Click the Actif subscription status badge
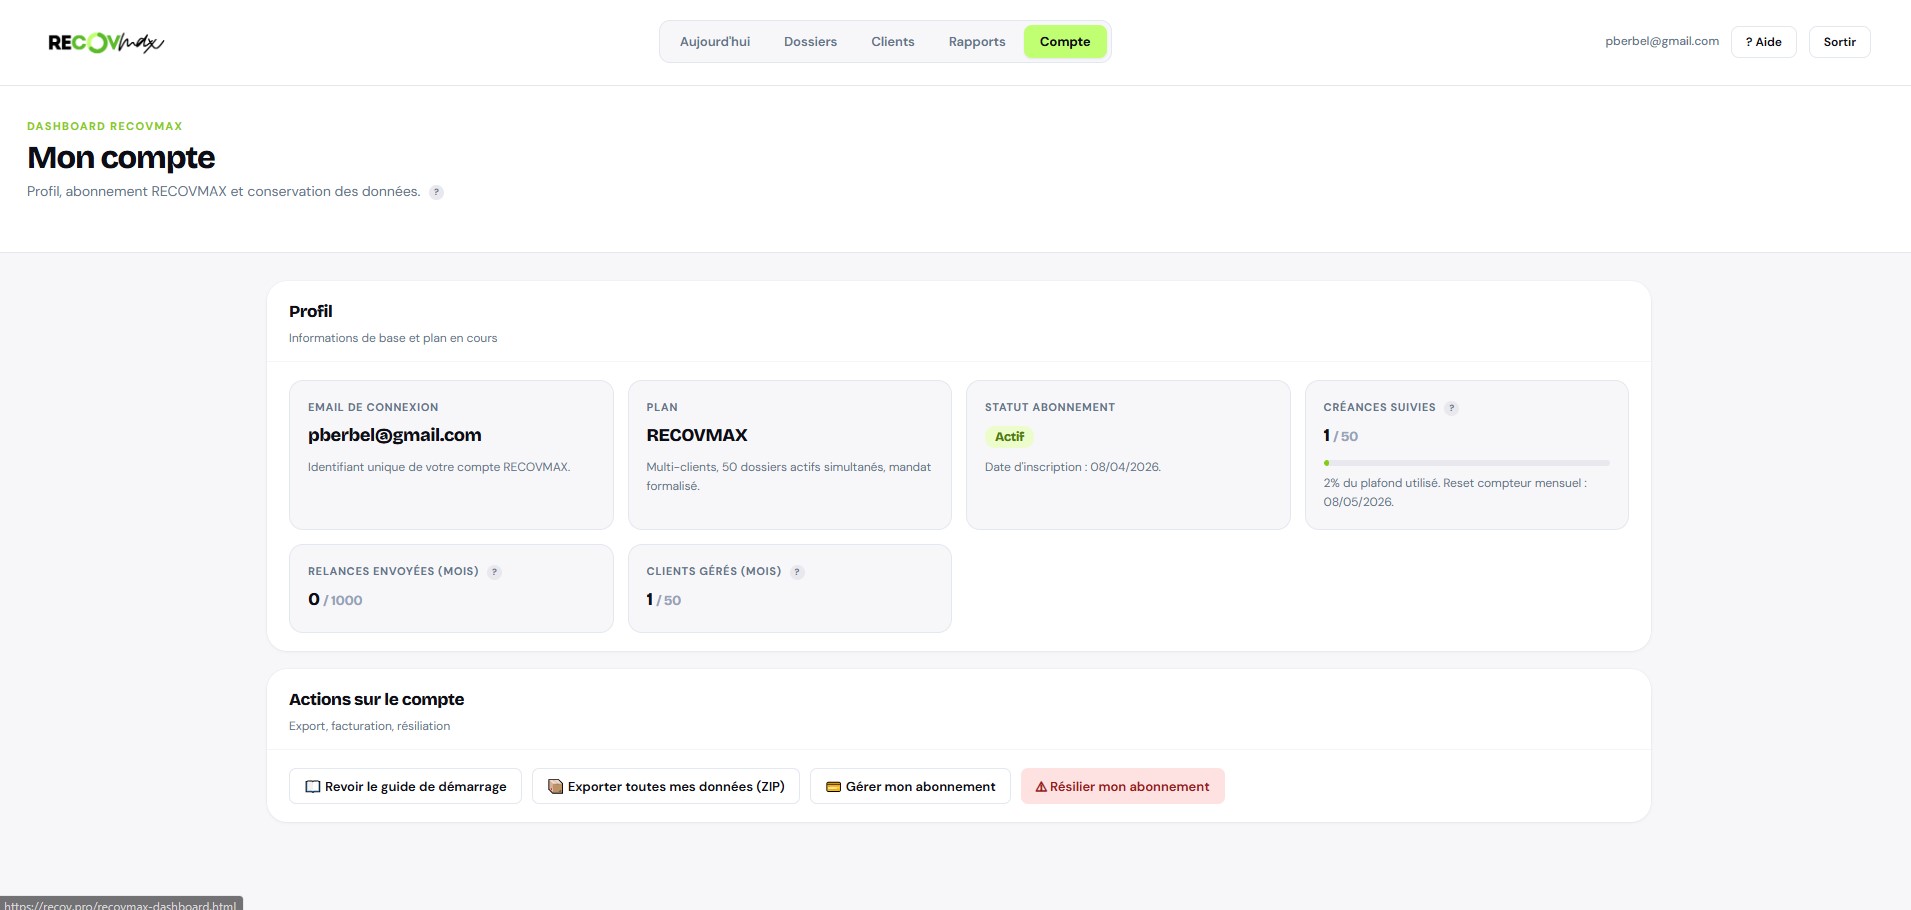Image resolution: width=1911 pixels, height=910 pixels. coord(1009,437)
